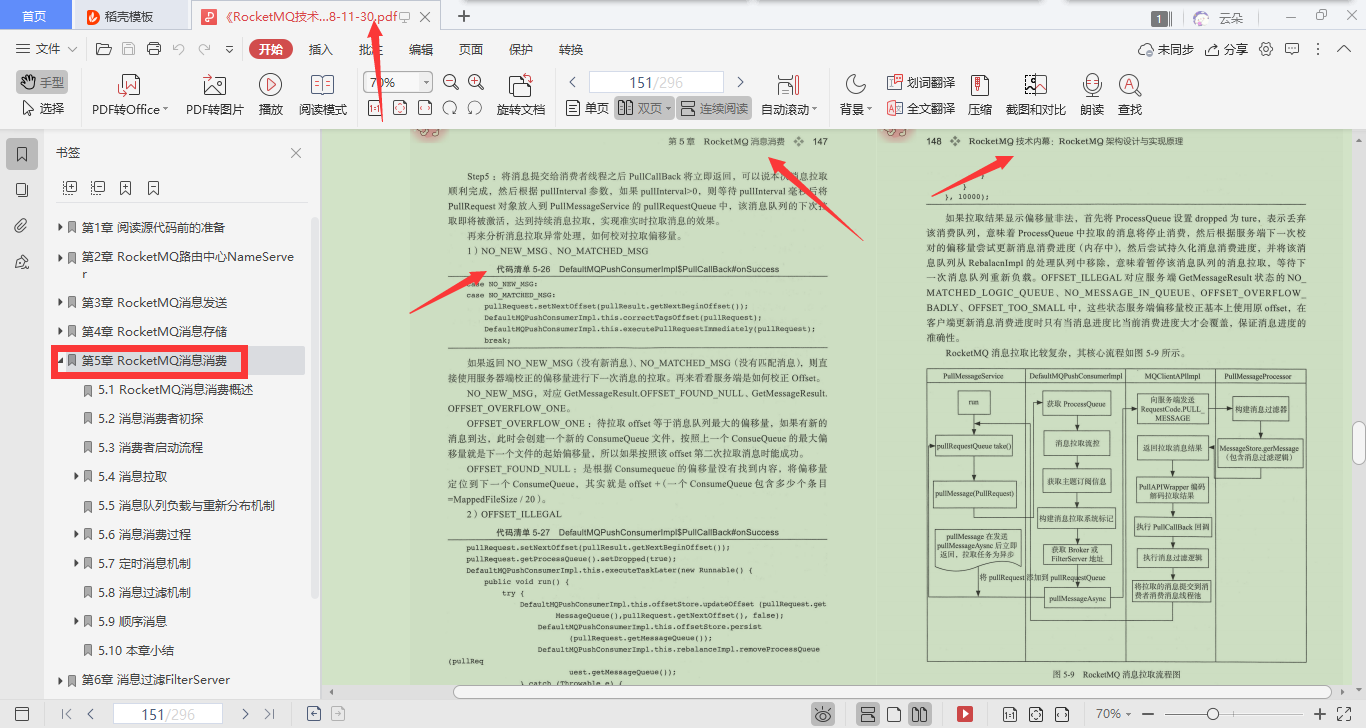Open bookmark 5.2 消息消费者初探
Screen dimensions: 1366x728
(151, 418)
